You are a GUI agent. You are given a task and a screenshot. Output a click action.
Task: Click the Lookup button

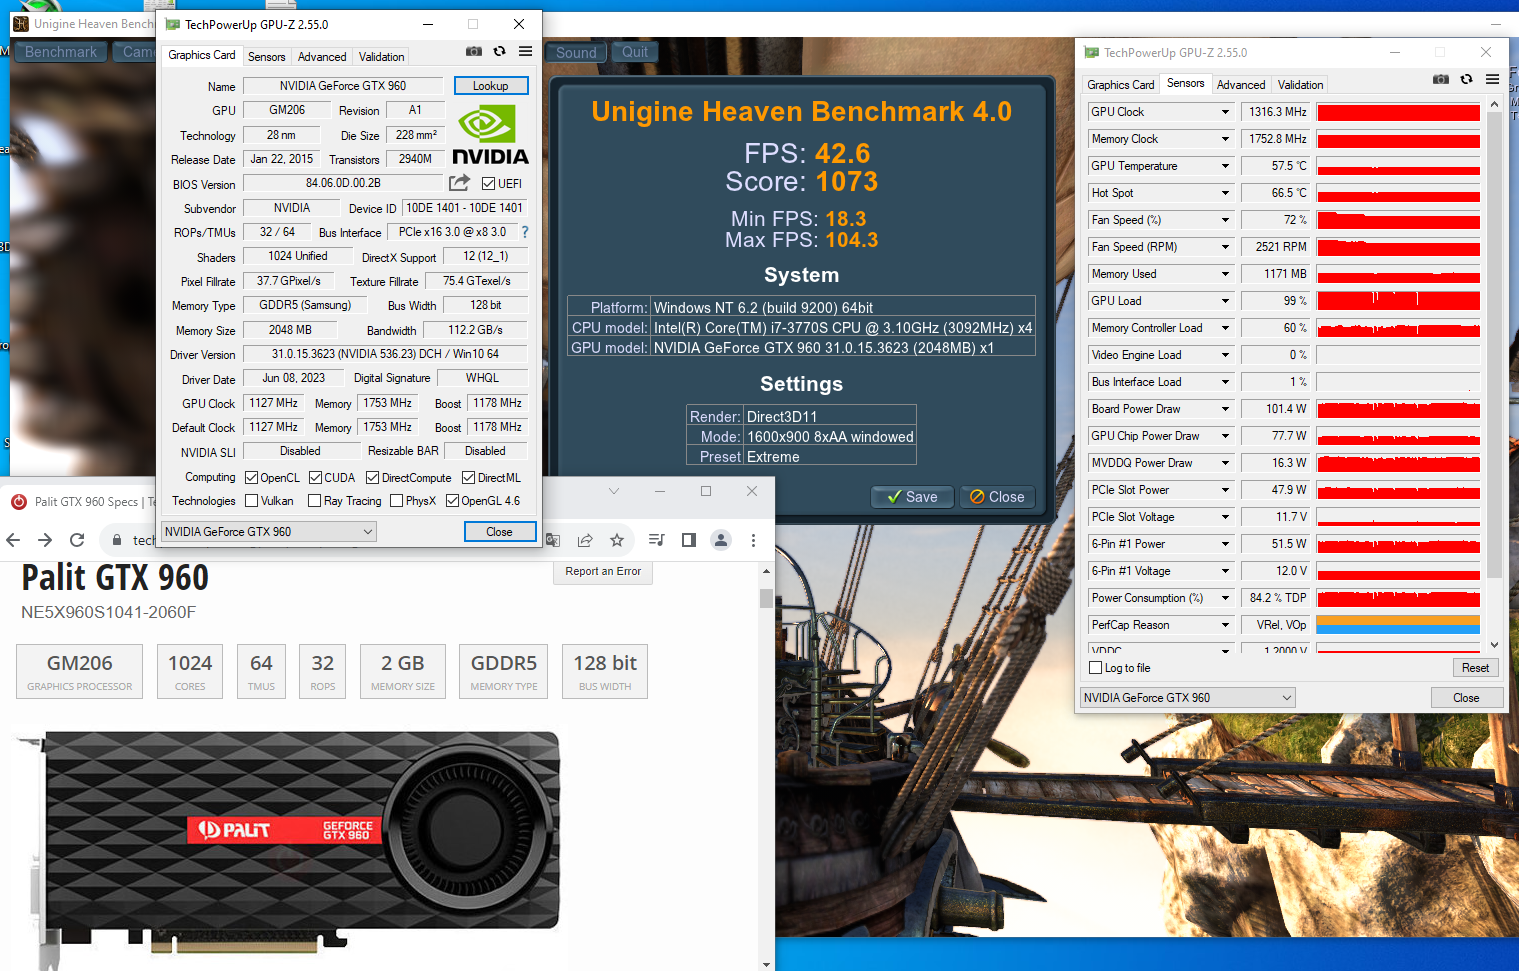click(491, 86)
